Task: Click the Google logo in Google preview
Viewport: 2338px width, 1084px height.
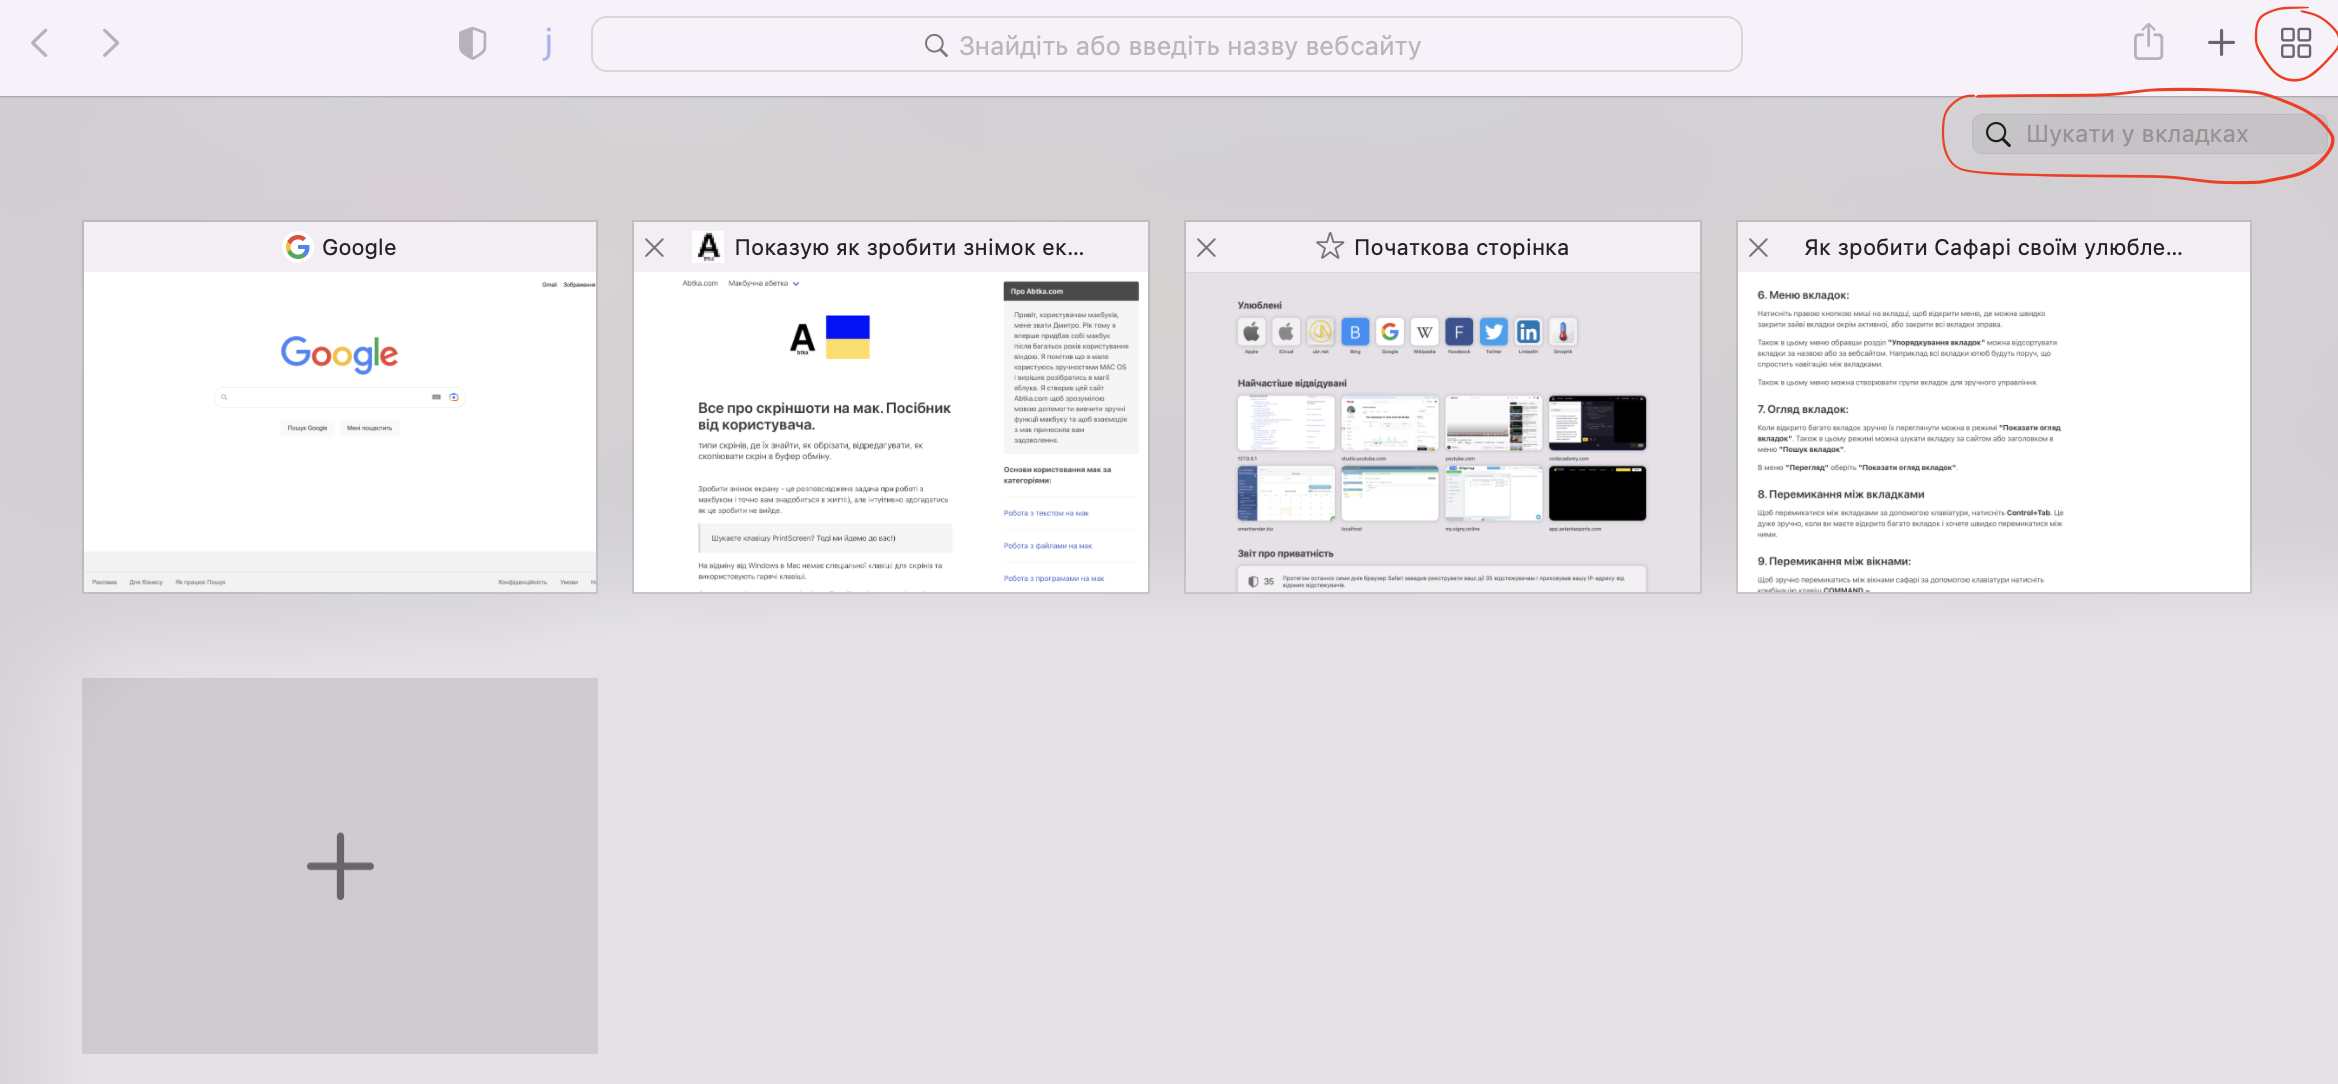Action: tap(339, 353)
